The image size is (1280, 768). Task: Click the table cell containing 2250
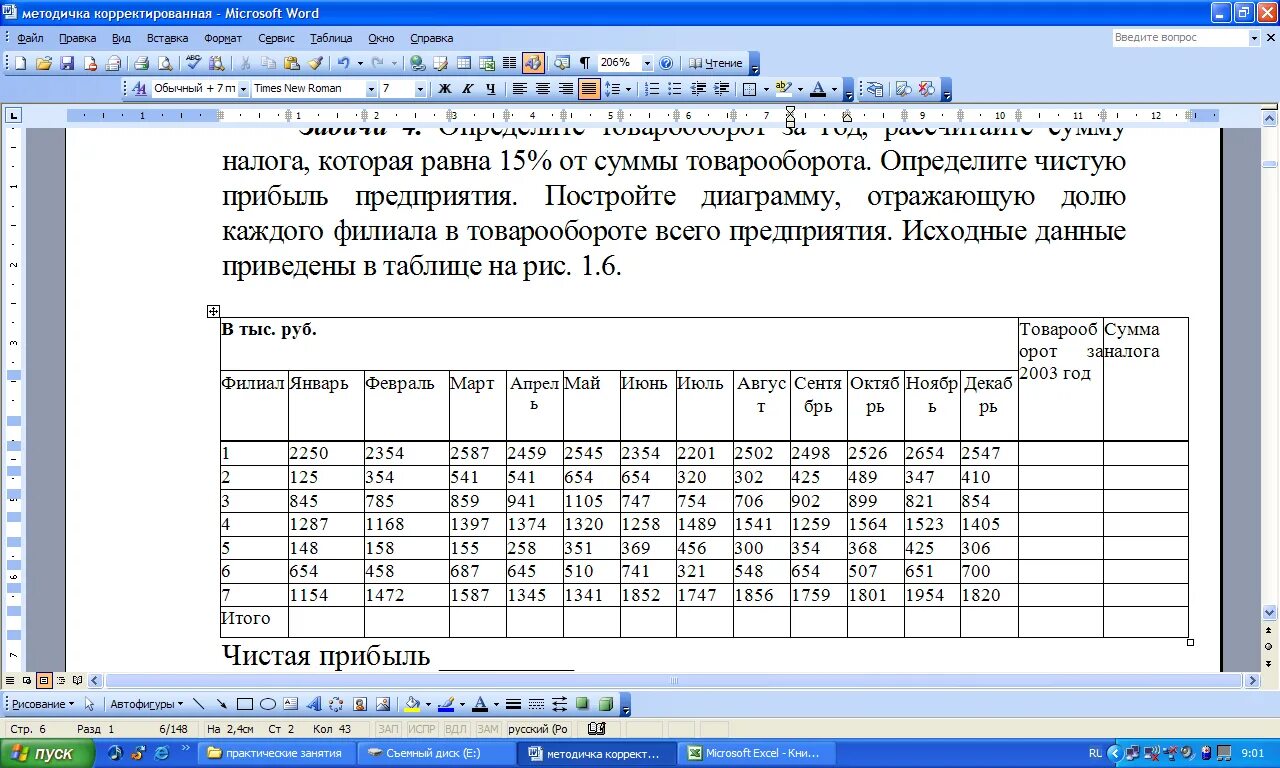[326, 453]
